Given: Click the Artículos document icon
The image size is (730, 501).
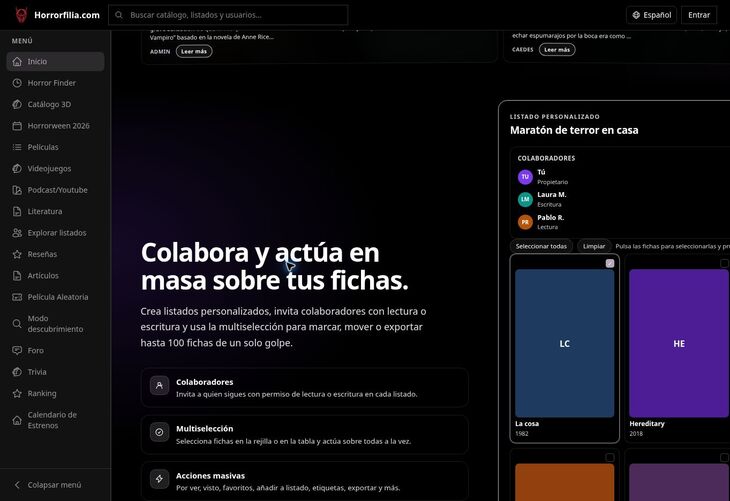Looking at the screenshot, I should [x=17, y=276].
